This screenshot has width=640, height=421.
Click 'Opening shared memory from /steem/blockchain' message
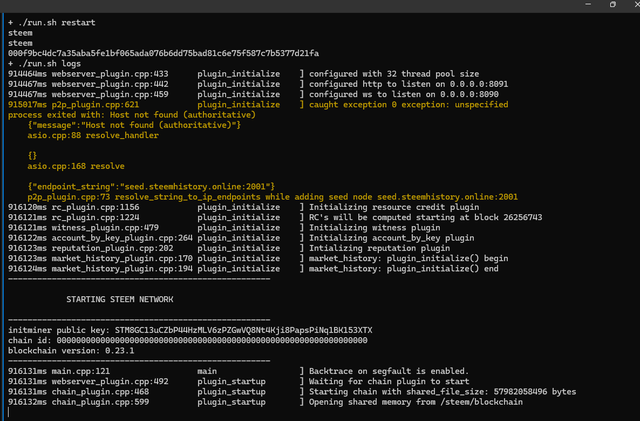416,402
